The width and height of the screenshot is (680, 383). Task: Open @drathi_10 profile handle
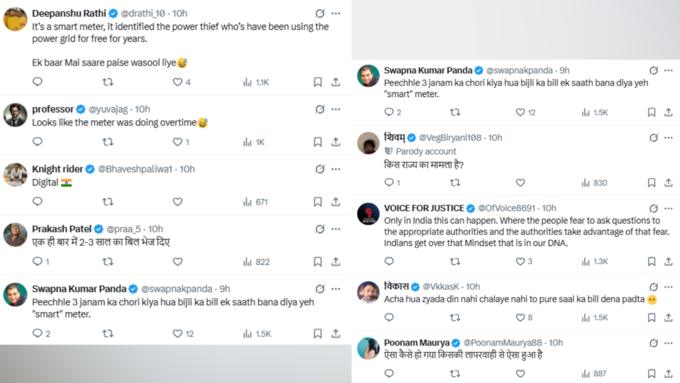pos(143,13)
